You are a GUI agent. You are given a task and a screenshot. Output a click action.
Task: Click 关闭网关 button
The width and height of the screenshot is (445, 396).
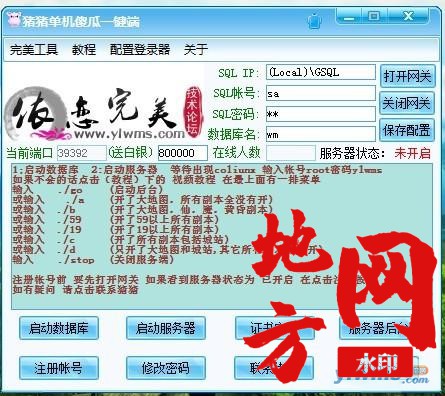407,103
